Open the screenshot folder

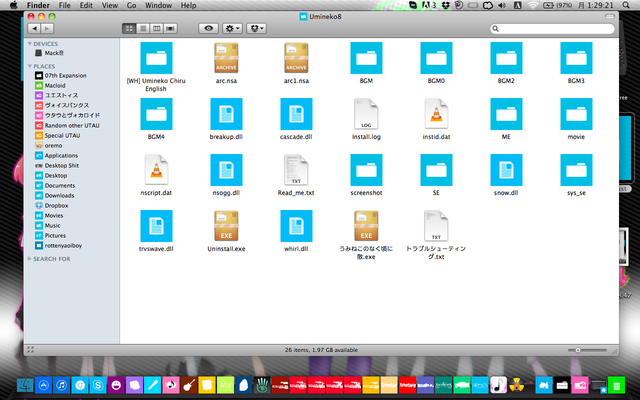[x=366, y=170]
